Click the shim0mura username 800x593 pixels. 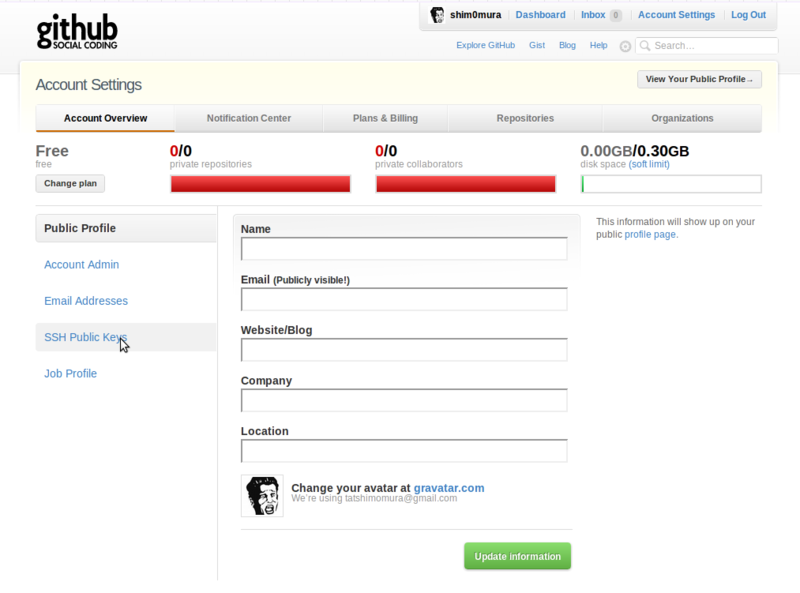476,15
